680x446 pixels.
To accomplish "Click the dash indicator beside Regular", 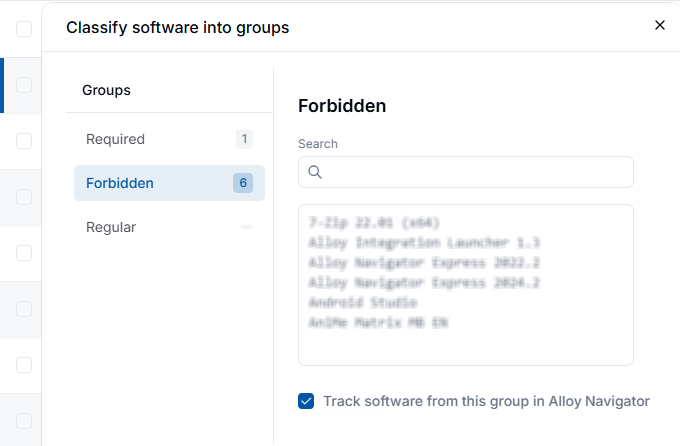I will [247, 227].
